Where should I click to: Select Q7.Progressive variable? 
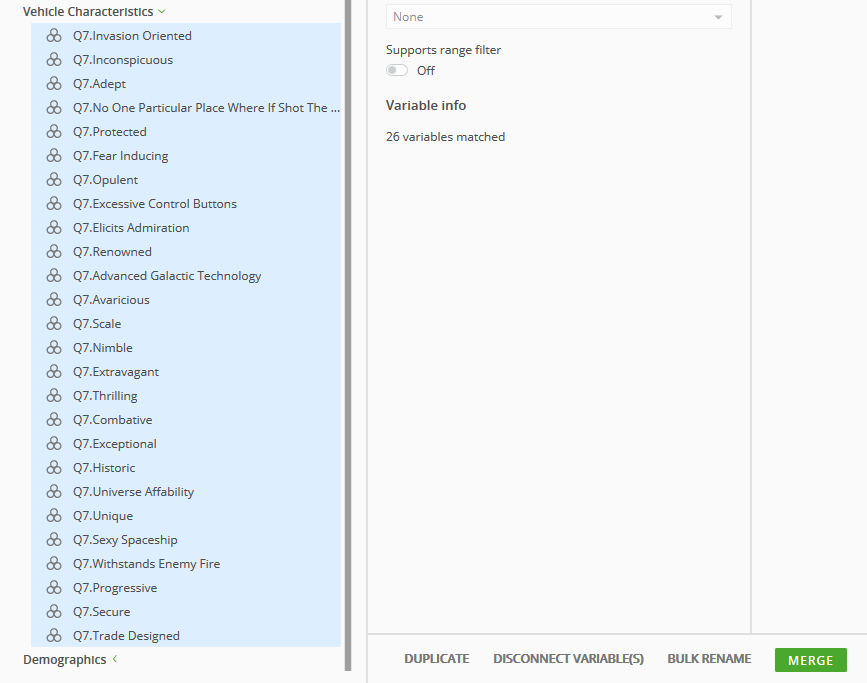coord(186,587)
